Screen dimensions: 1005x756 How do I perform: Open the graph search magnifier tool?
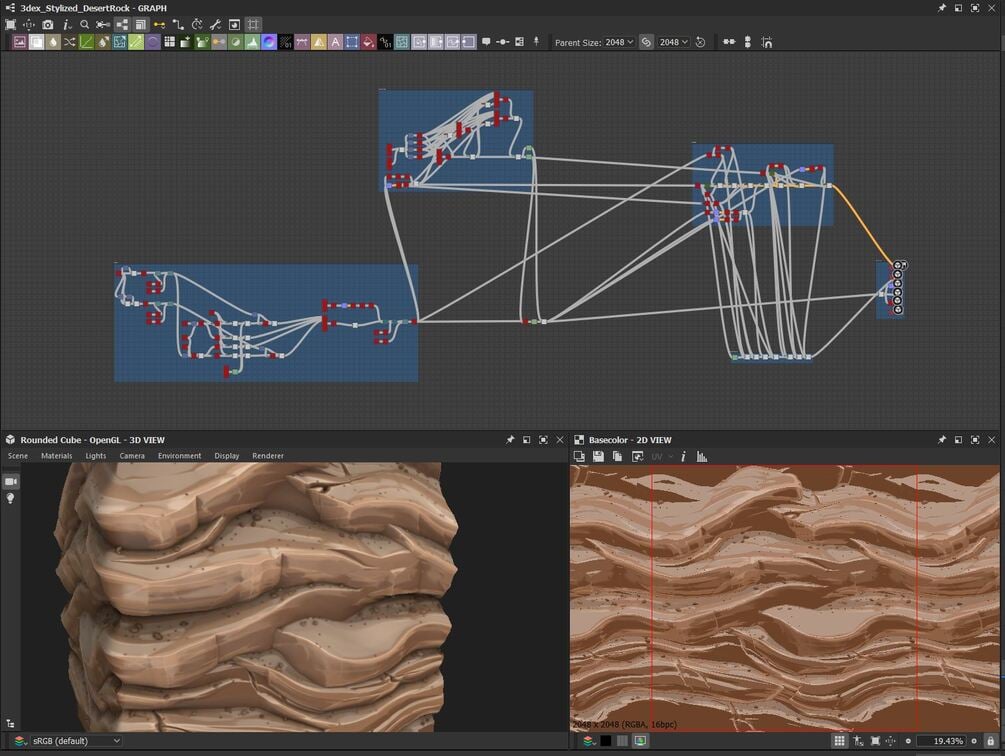click(84, 24)
